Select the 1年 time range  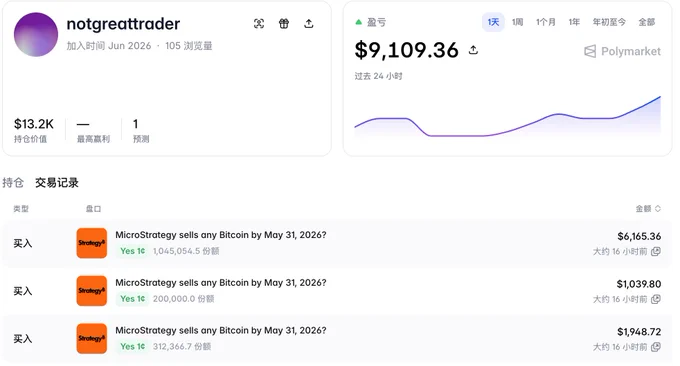point(574,22)
